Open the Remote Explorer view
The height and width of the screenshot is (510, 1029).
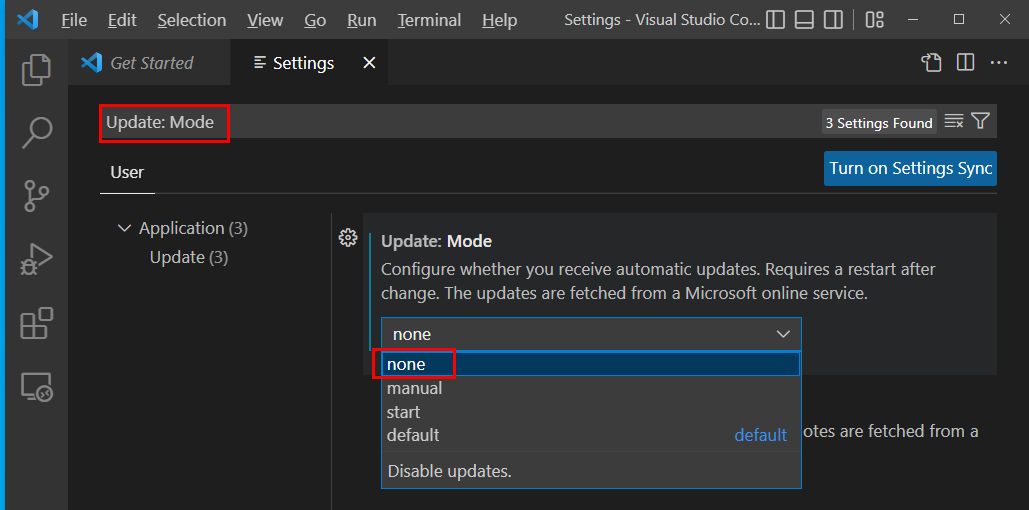click(37, 386)
